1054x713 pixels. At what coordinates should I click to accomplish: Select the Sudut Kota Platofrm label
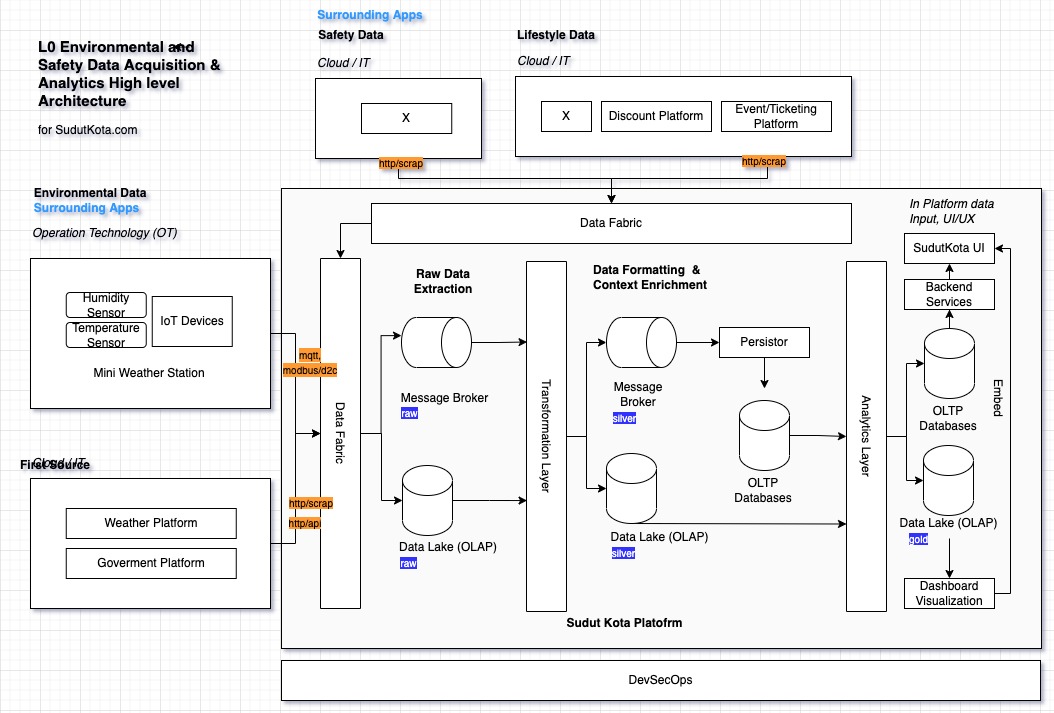tap(624, 623)
